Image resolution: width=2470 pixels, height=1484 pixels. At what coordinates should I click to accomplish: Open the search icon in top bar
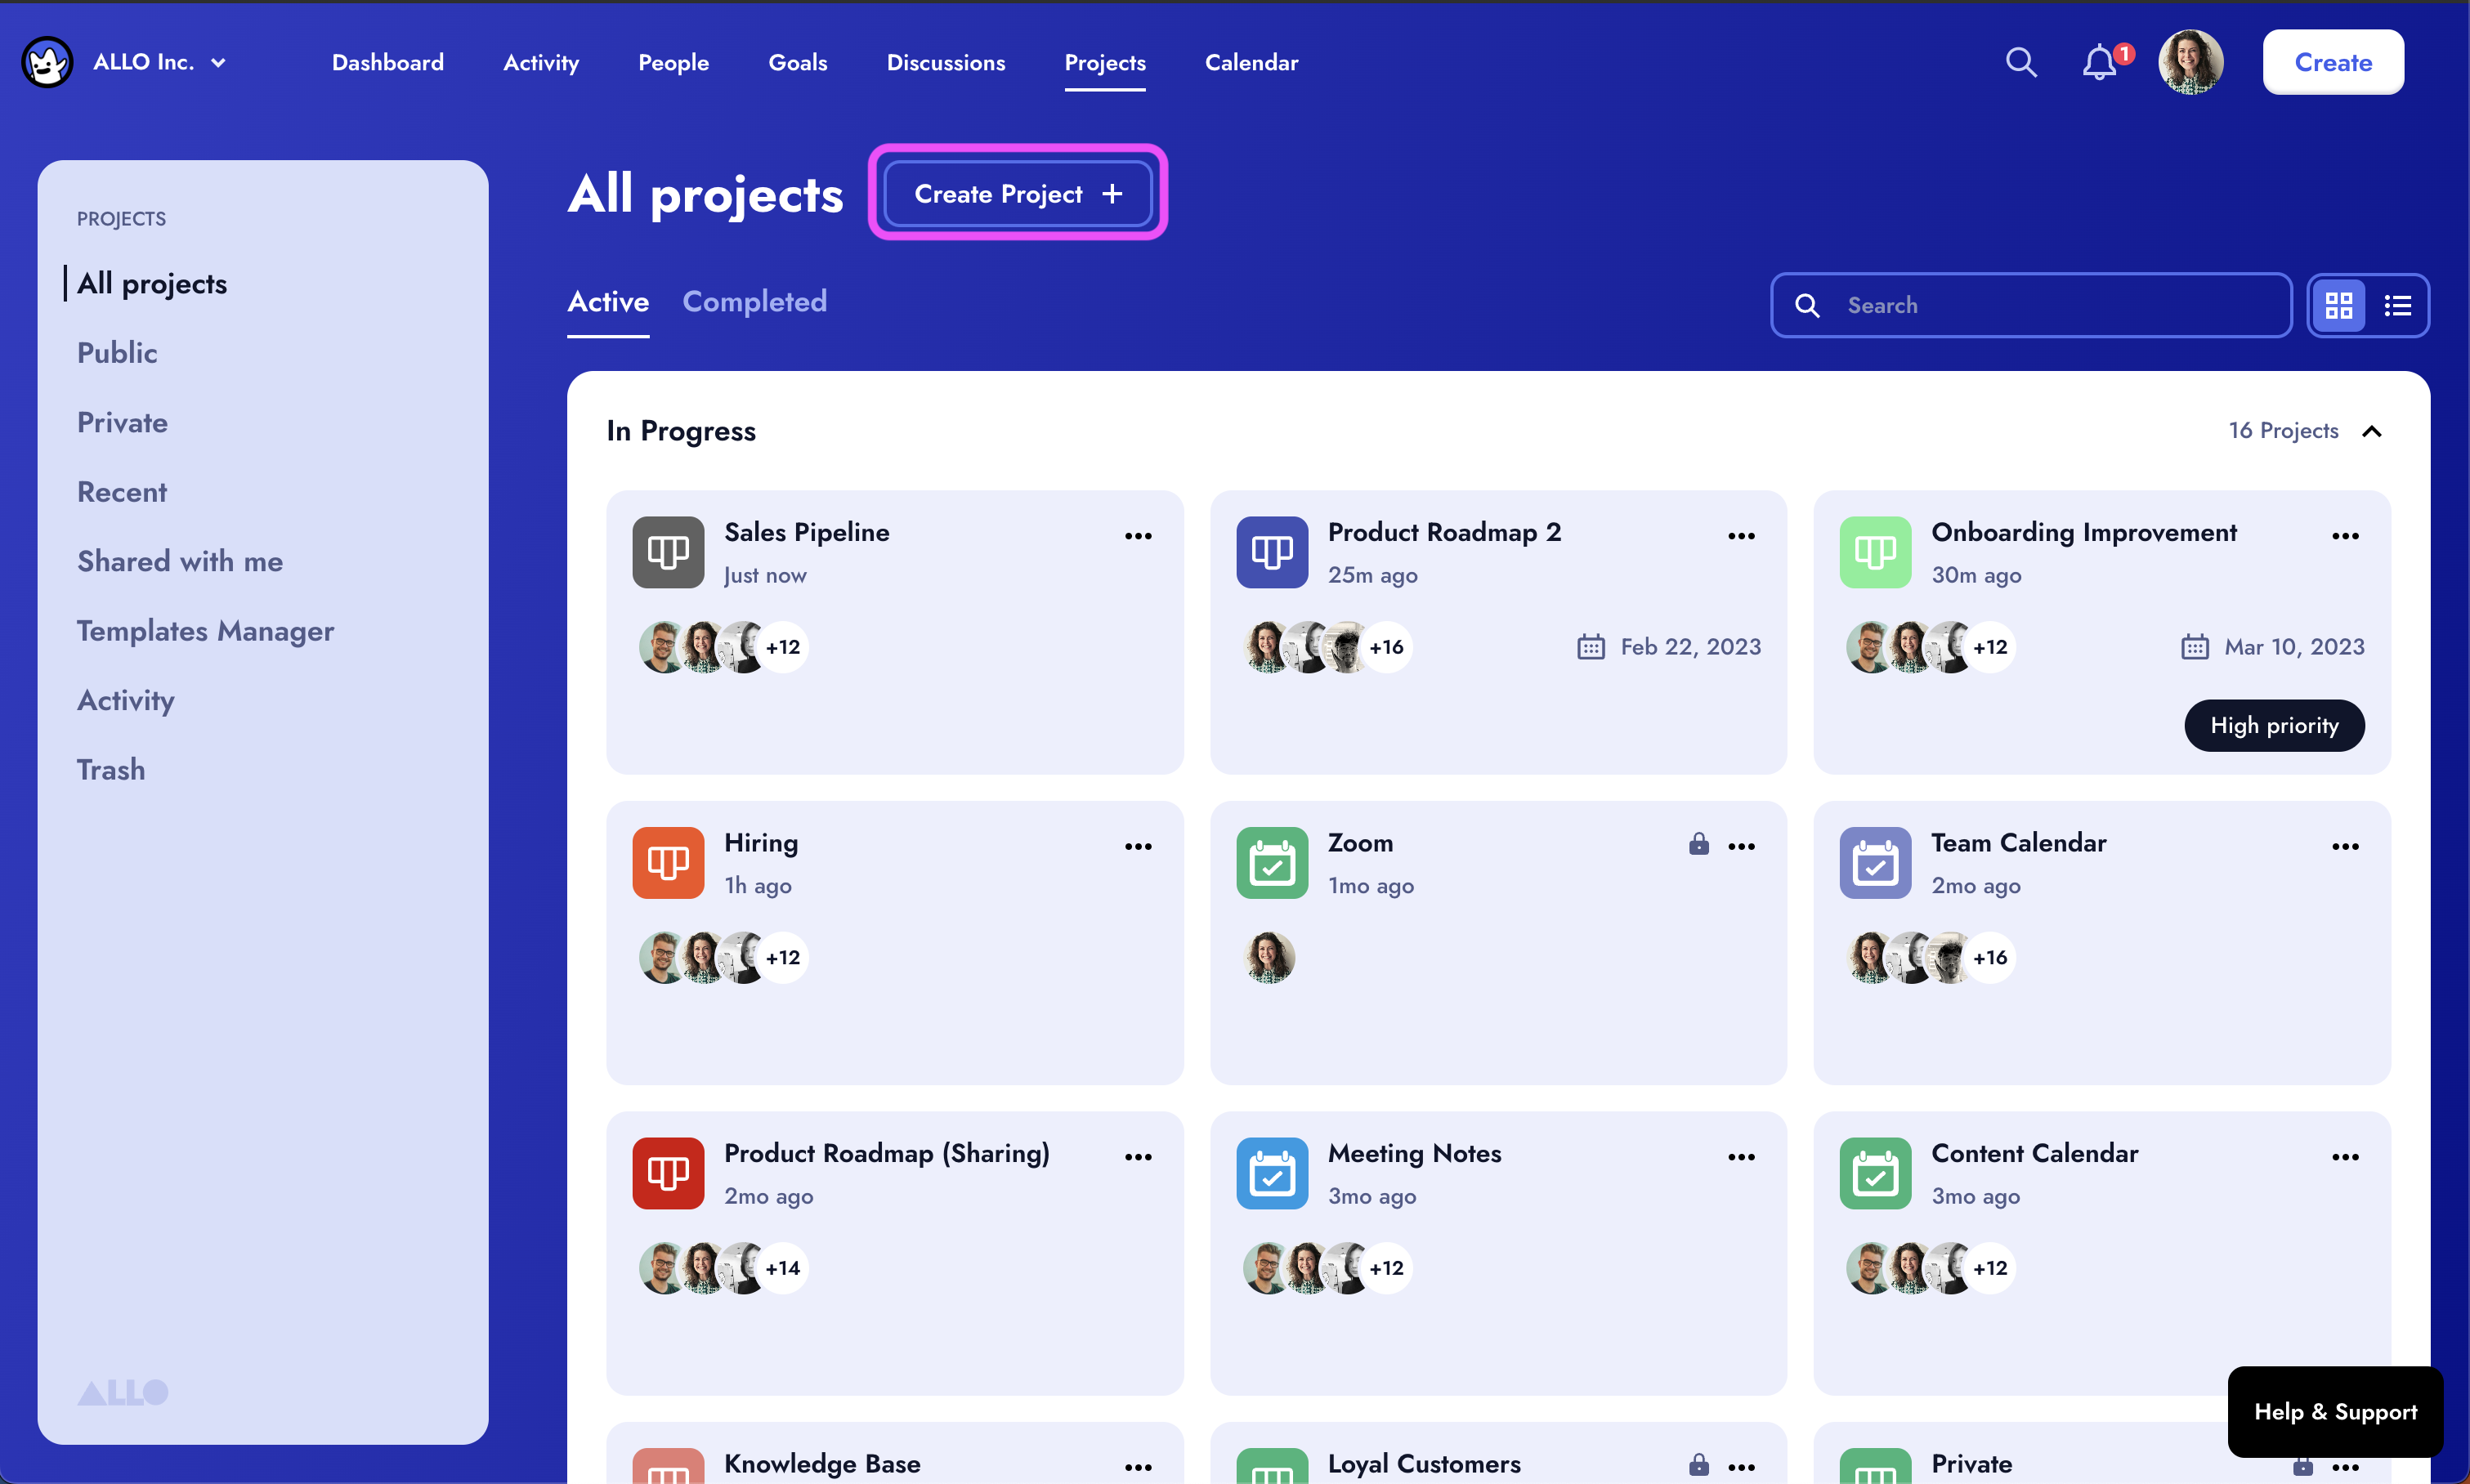[x=2020, y=62]
